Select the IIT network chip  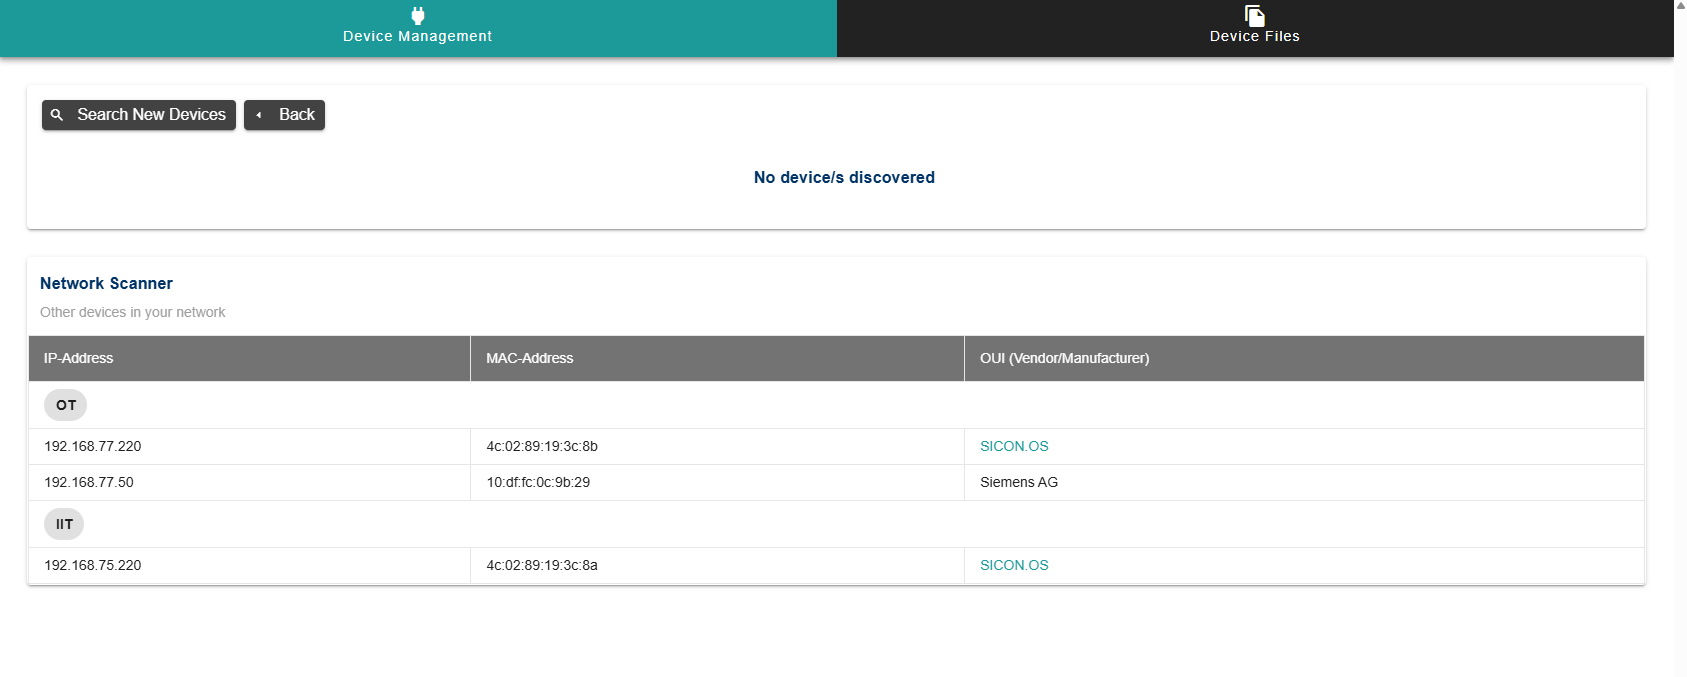pyautogui.click(x=64, y=524)
